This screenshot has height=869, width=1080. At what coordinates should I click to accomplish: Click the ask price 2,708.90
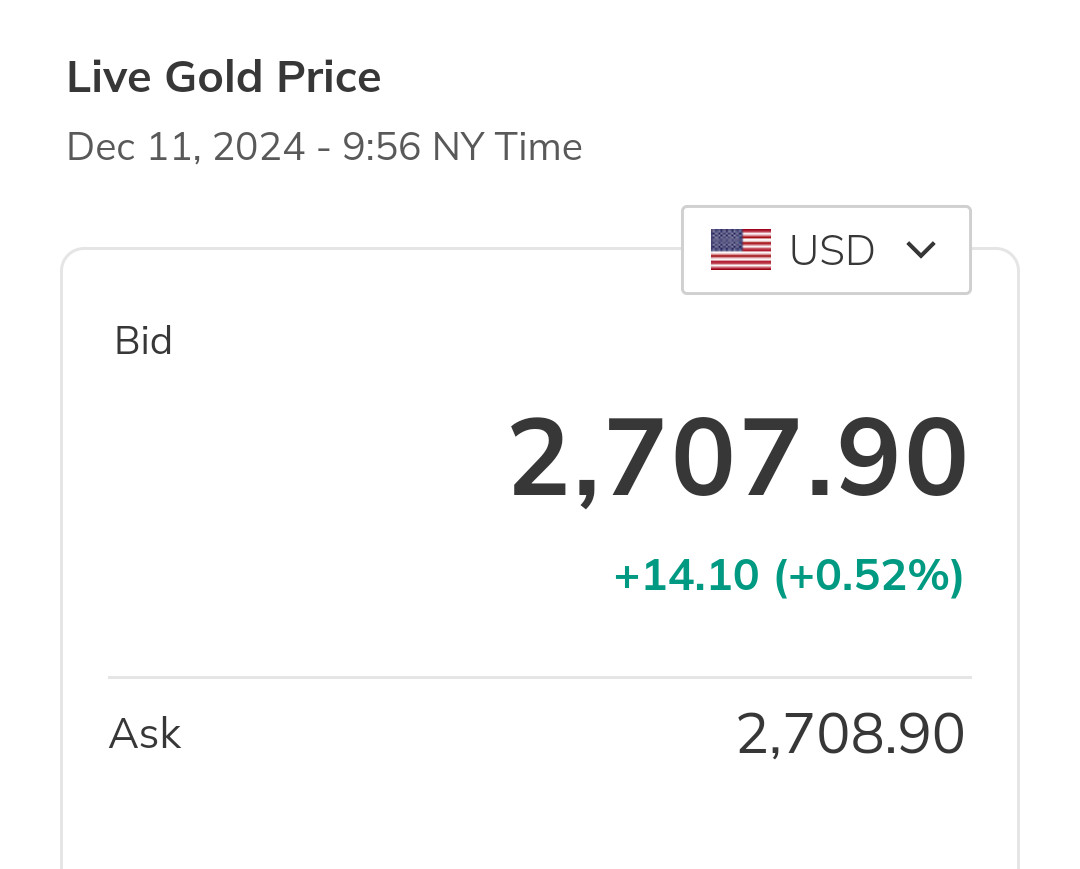850,734
